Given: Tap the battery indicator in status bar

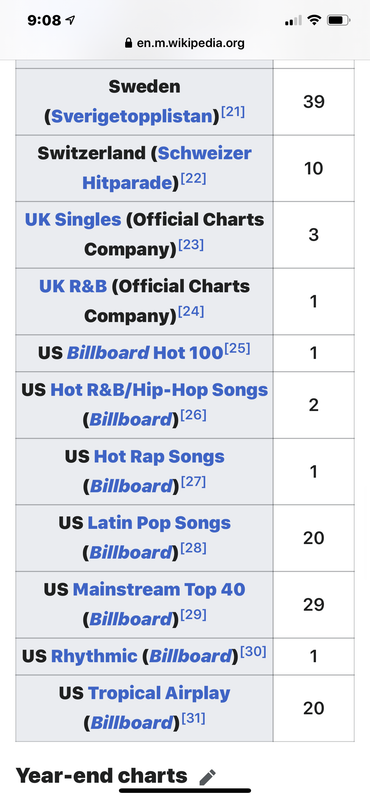Looking at the screenshot, I should (338, 21).
